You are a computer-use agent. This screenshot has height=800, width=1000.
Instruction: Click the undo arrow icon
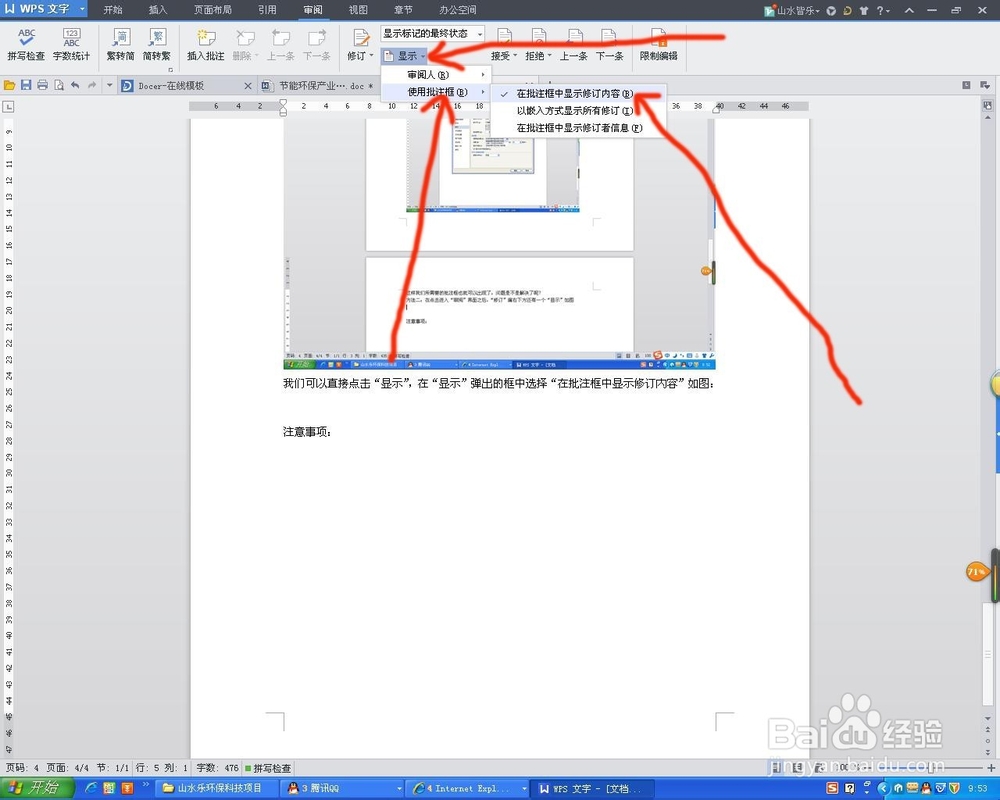pyautogui.click(x=75, y=85)
